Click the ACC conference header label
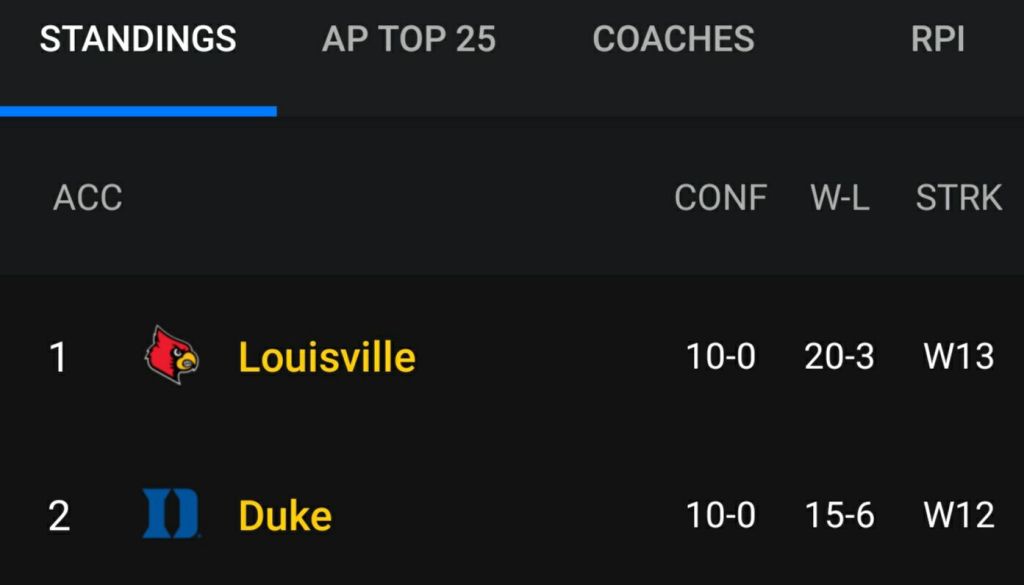Screen dimensions: 1024x585 tap(88, 198)
